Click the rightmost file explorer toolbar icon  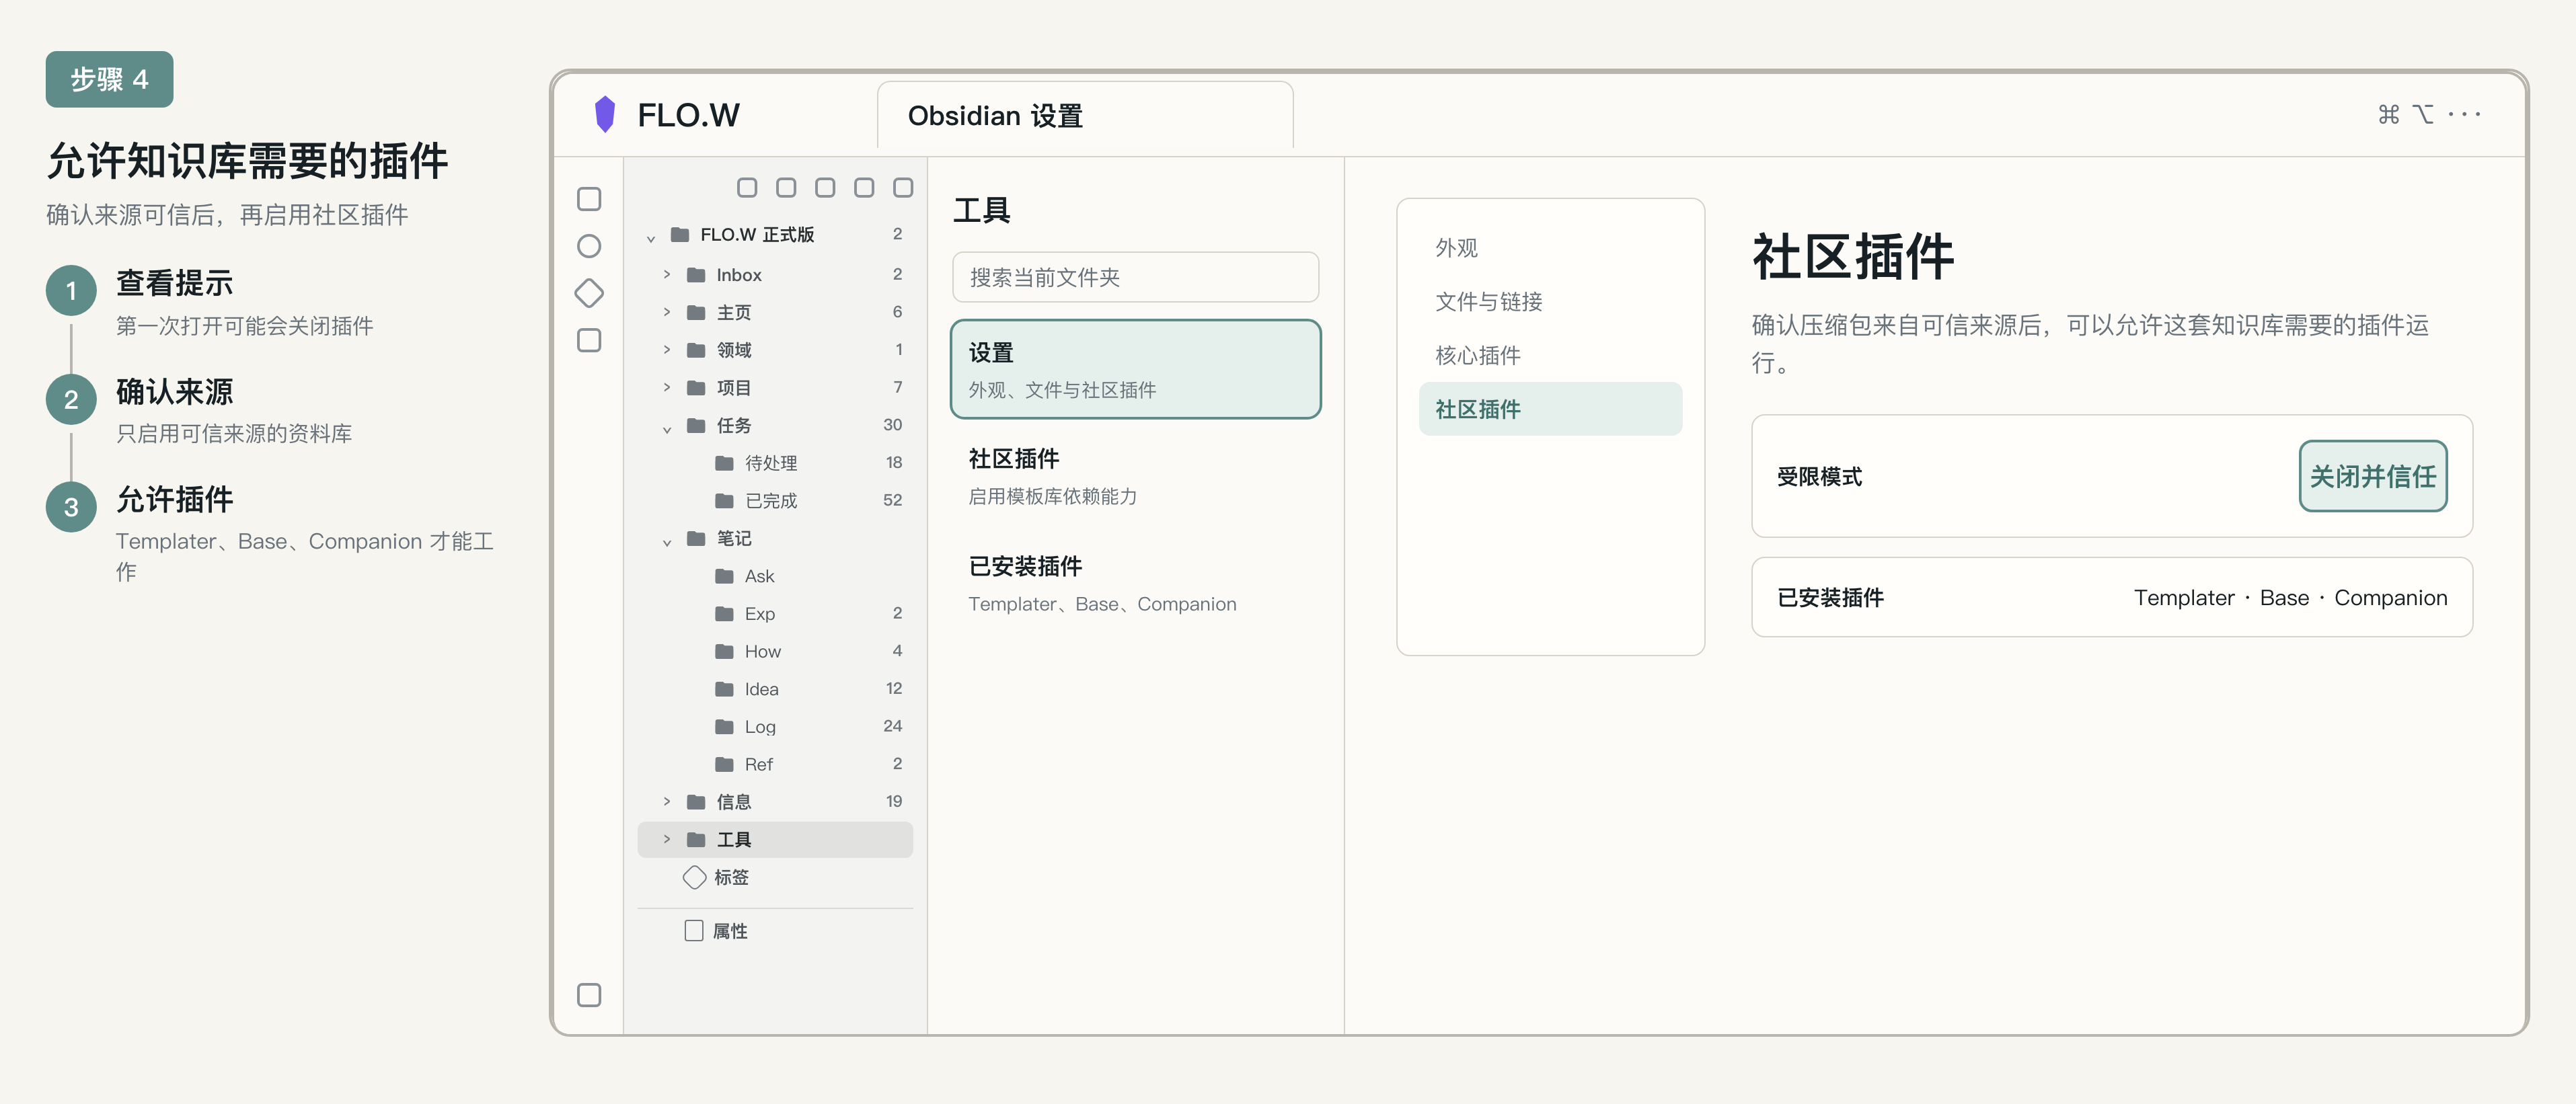point(903,187)
